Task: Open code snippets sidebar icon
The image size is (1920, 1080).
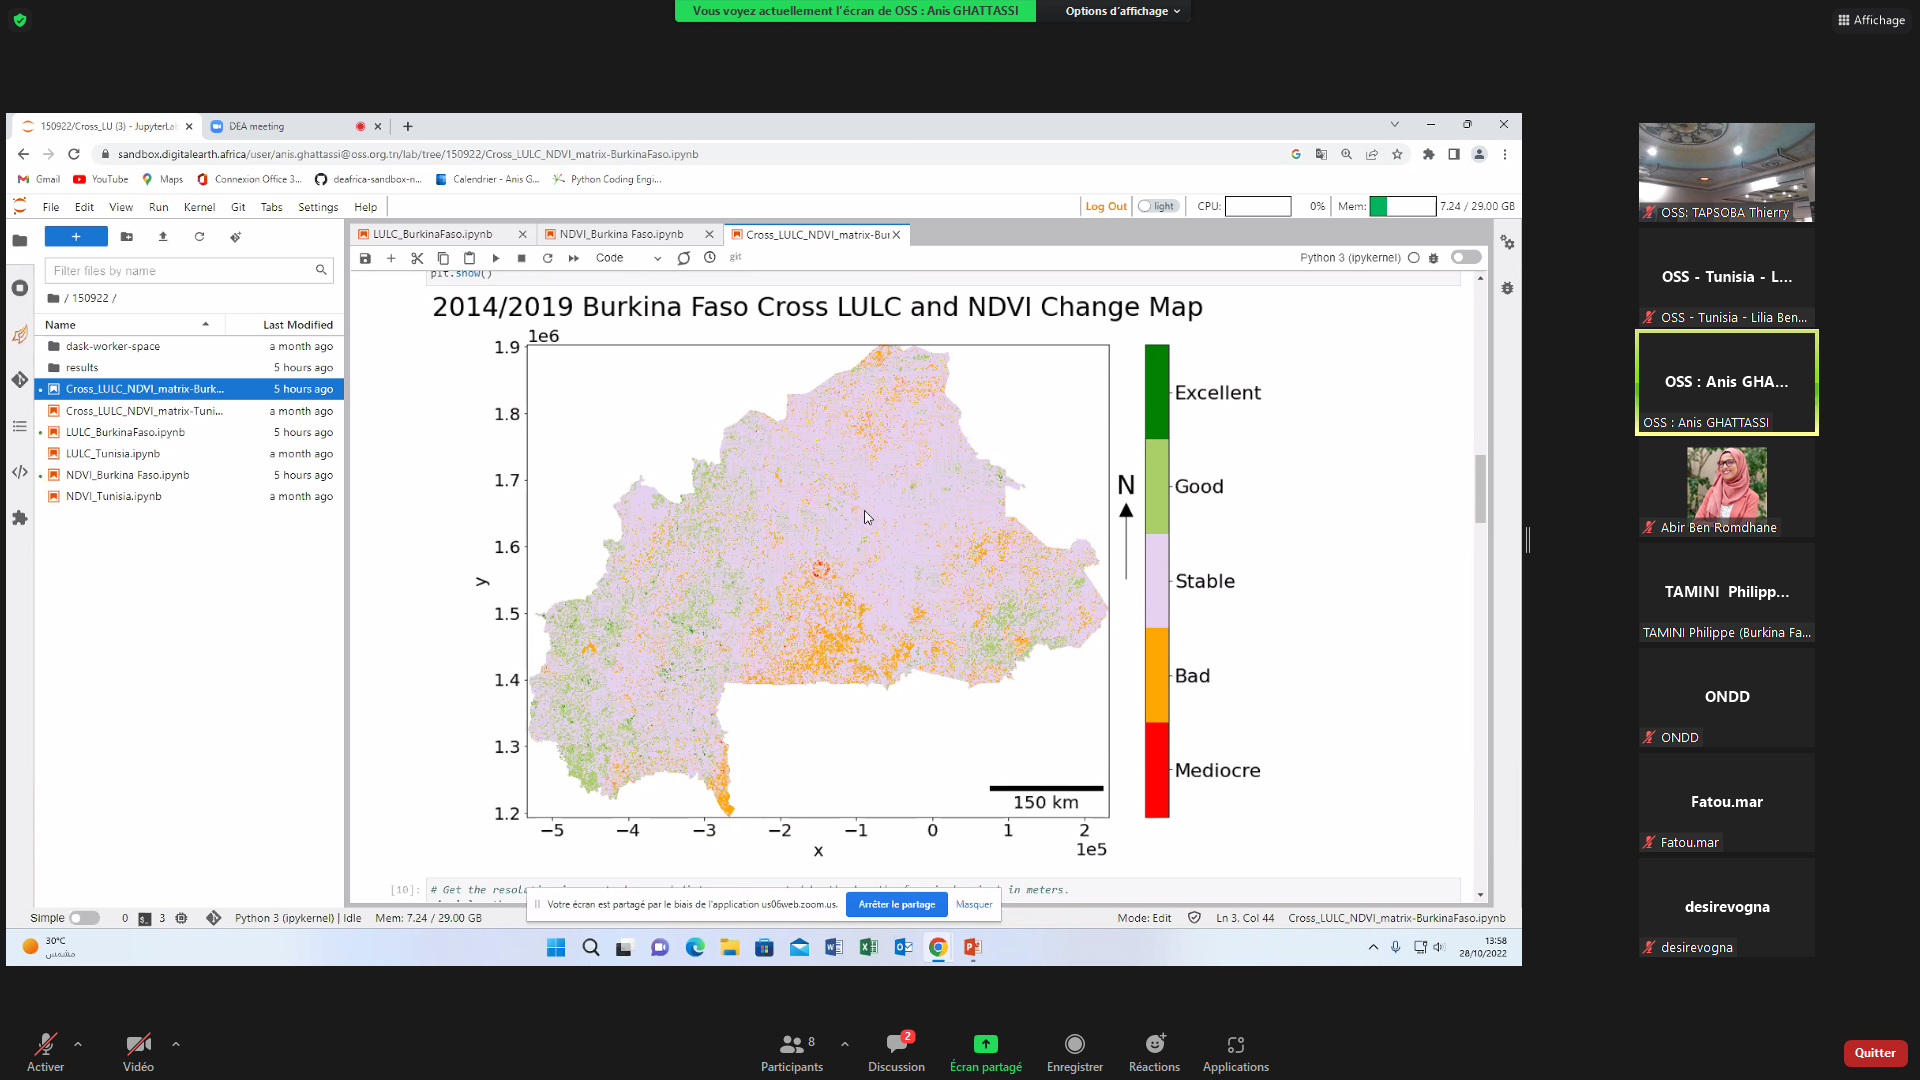Action: click(x=19, y=472)
